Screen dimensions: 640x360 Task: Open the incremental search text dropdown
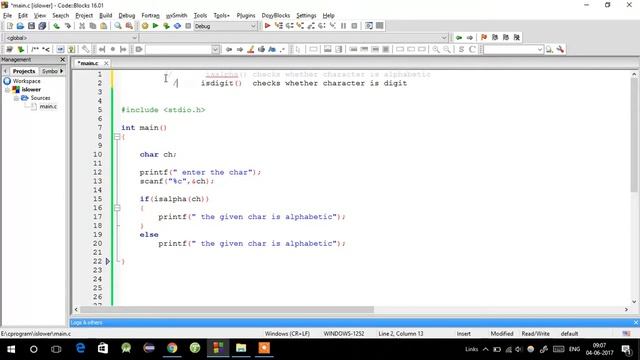[216, 49]
